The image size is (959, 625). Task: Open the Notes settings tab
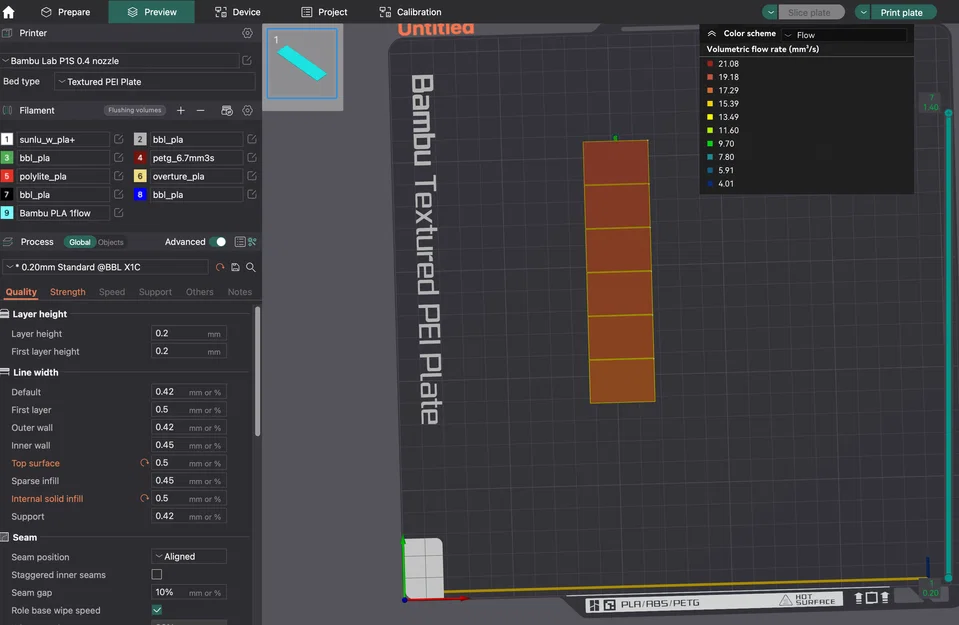240,292
